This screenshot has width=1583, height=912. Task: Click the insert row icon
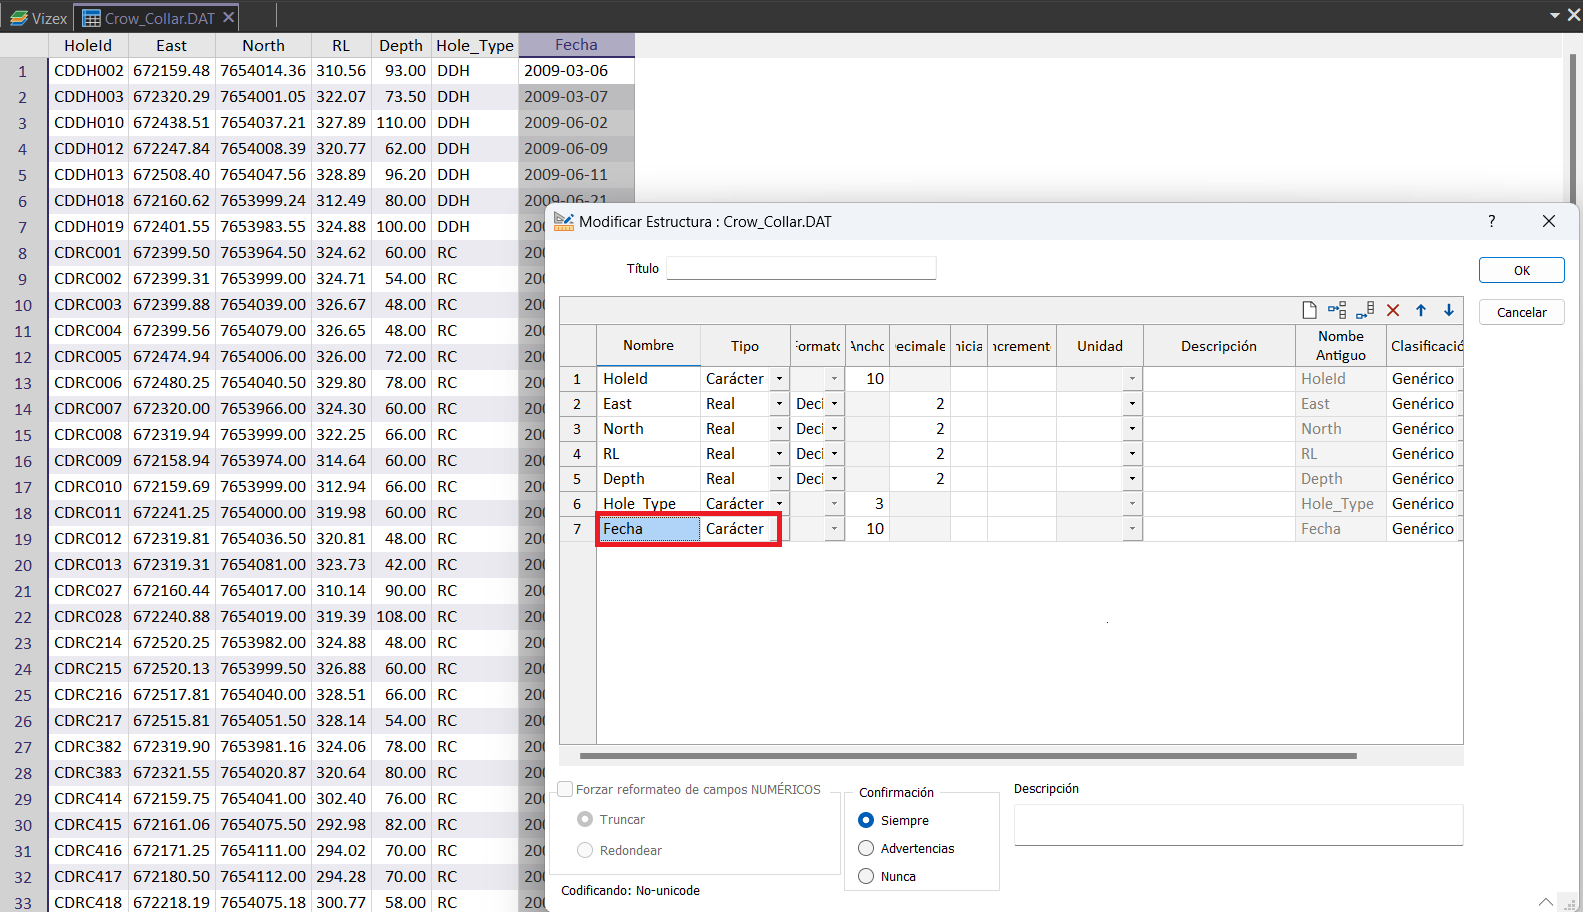[1337, 310]
